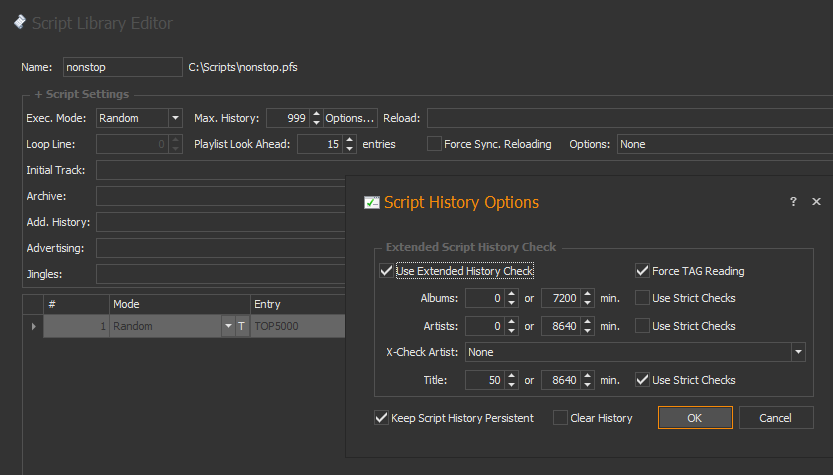
Task: Click the Entry column header
Action: pos(298,304)
